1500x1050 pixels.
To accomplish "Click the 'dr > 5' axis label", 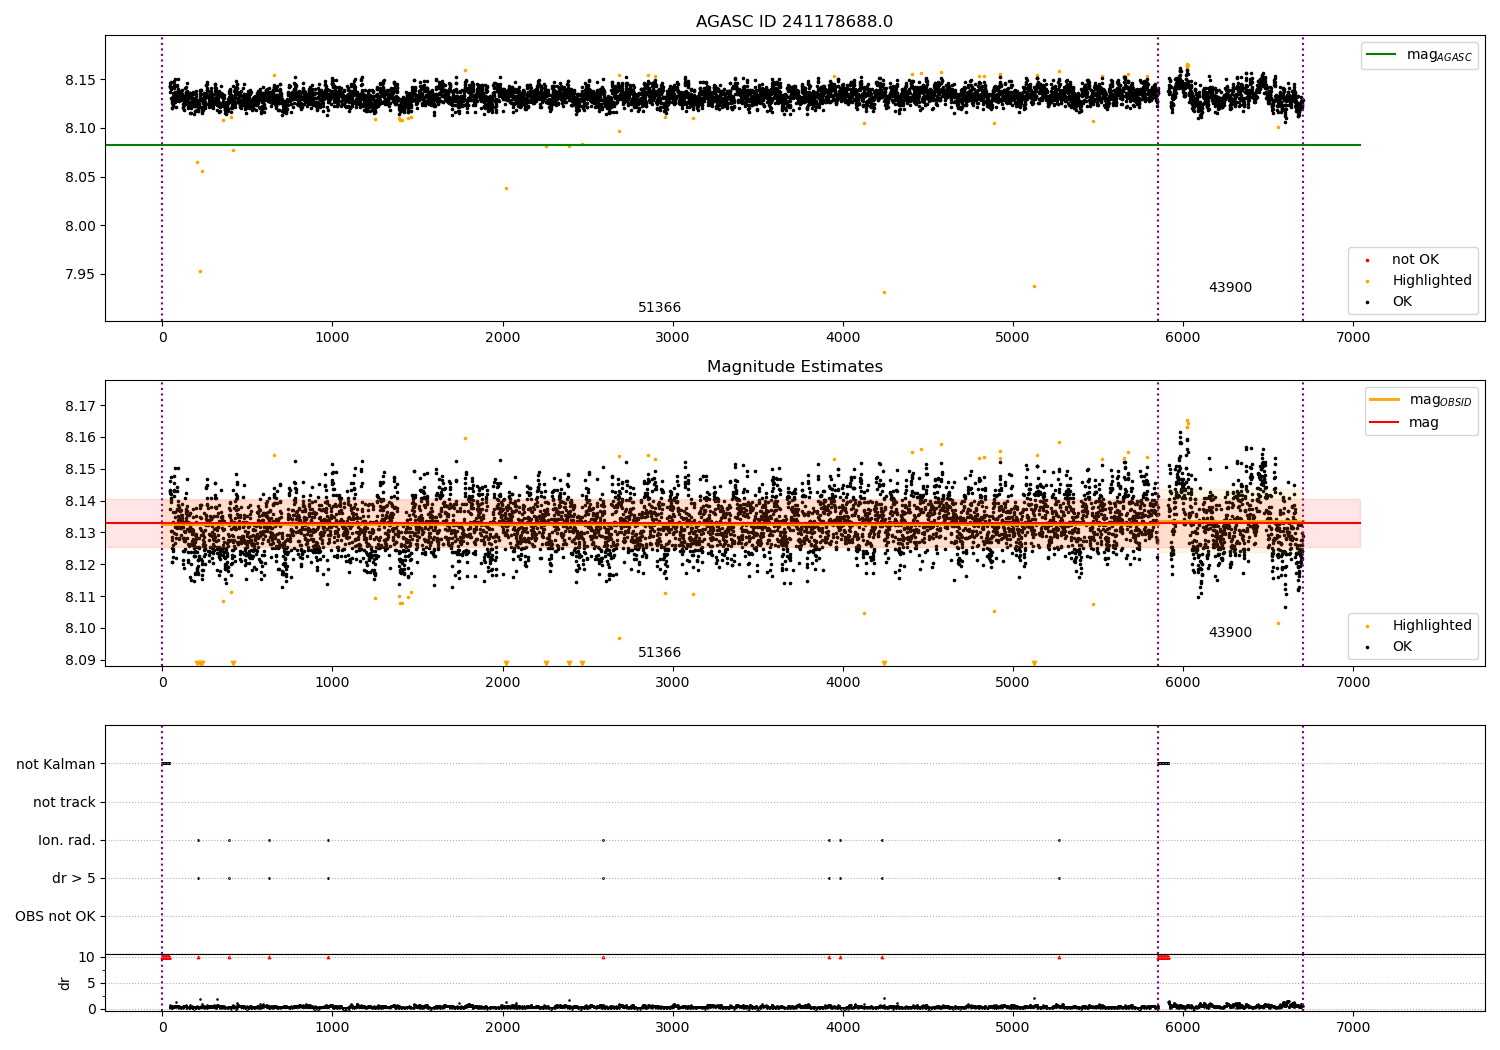I will 74,879.
